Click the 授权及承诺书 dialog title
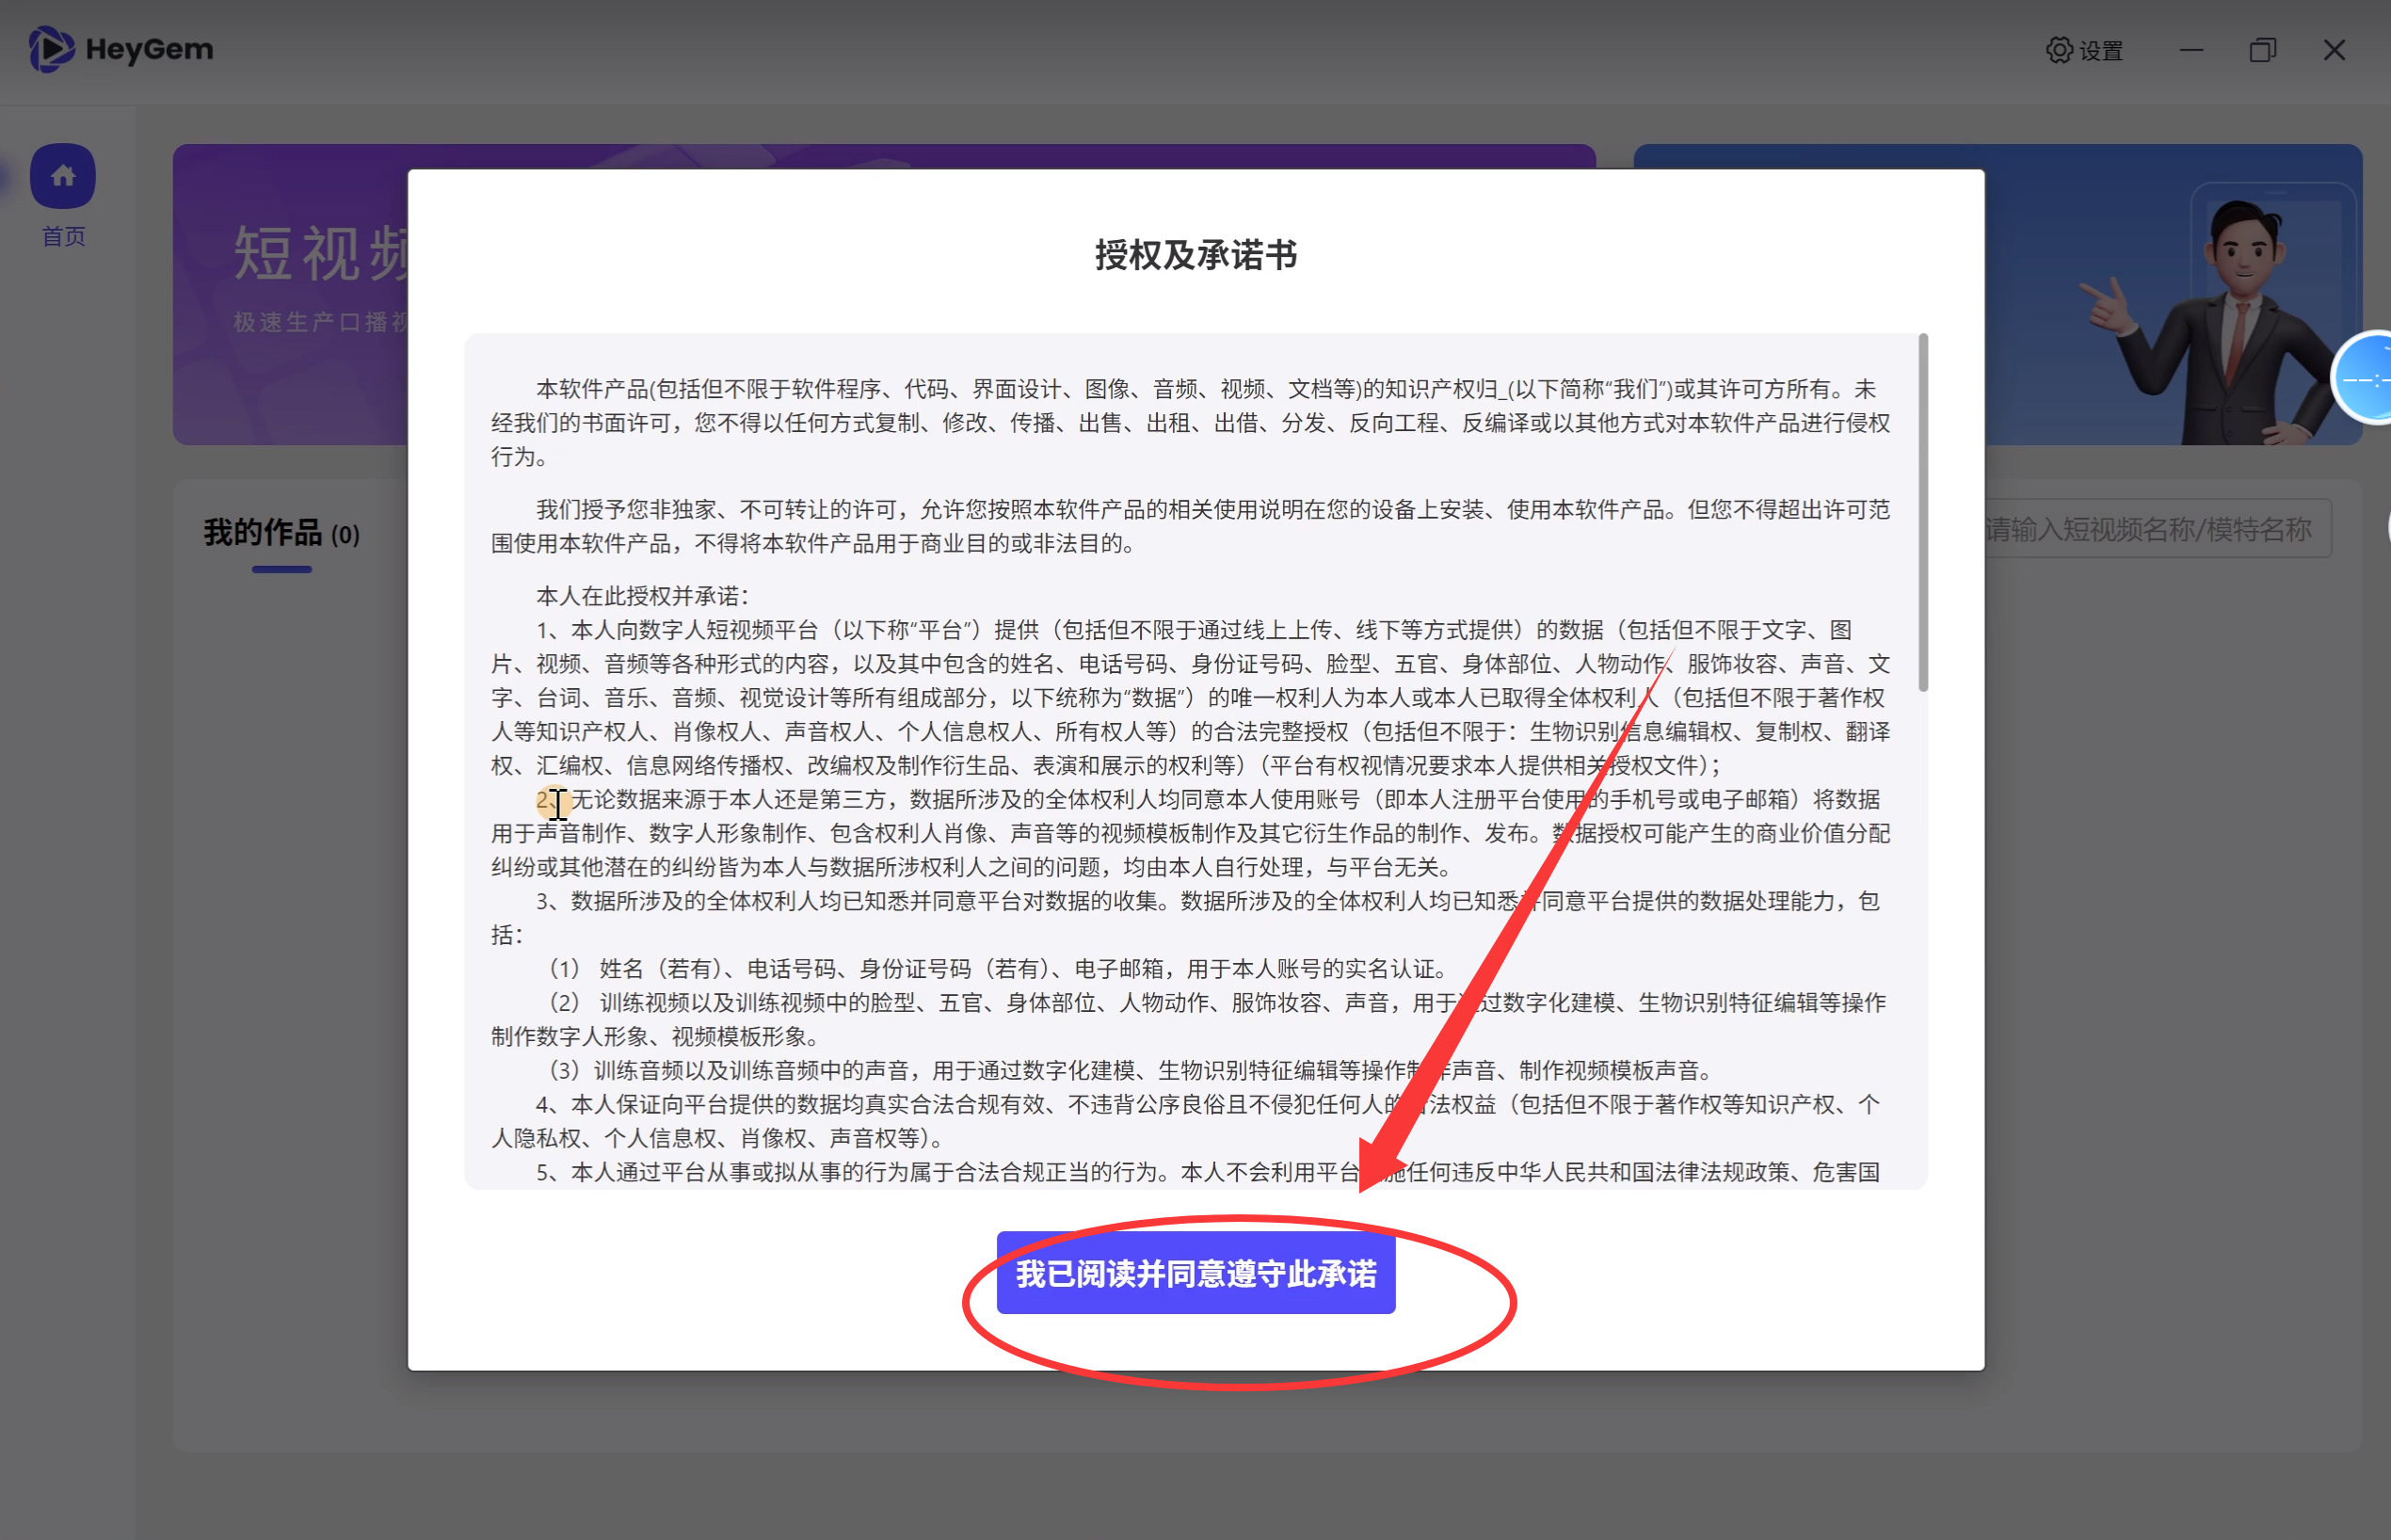2391x1540 pixels. pyautogui.click(x=1195, y=255)
